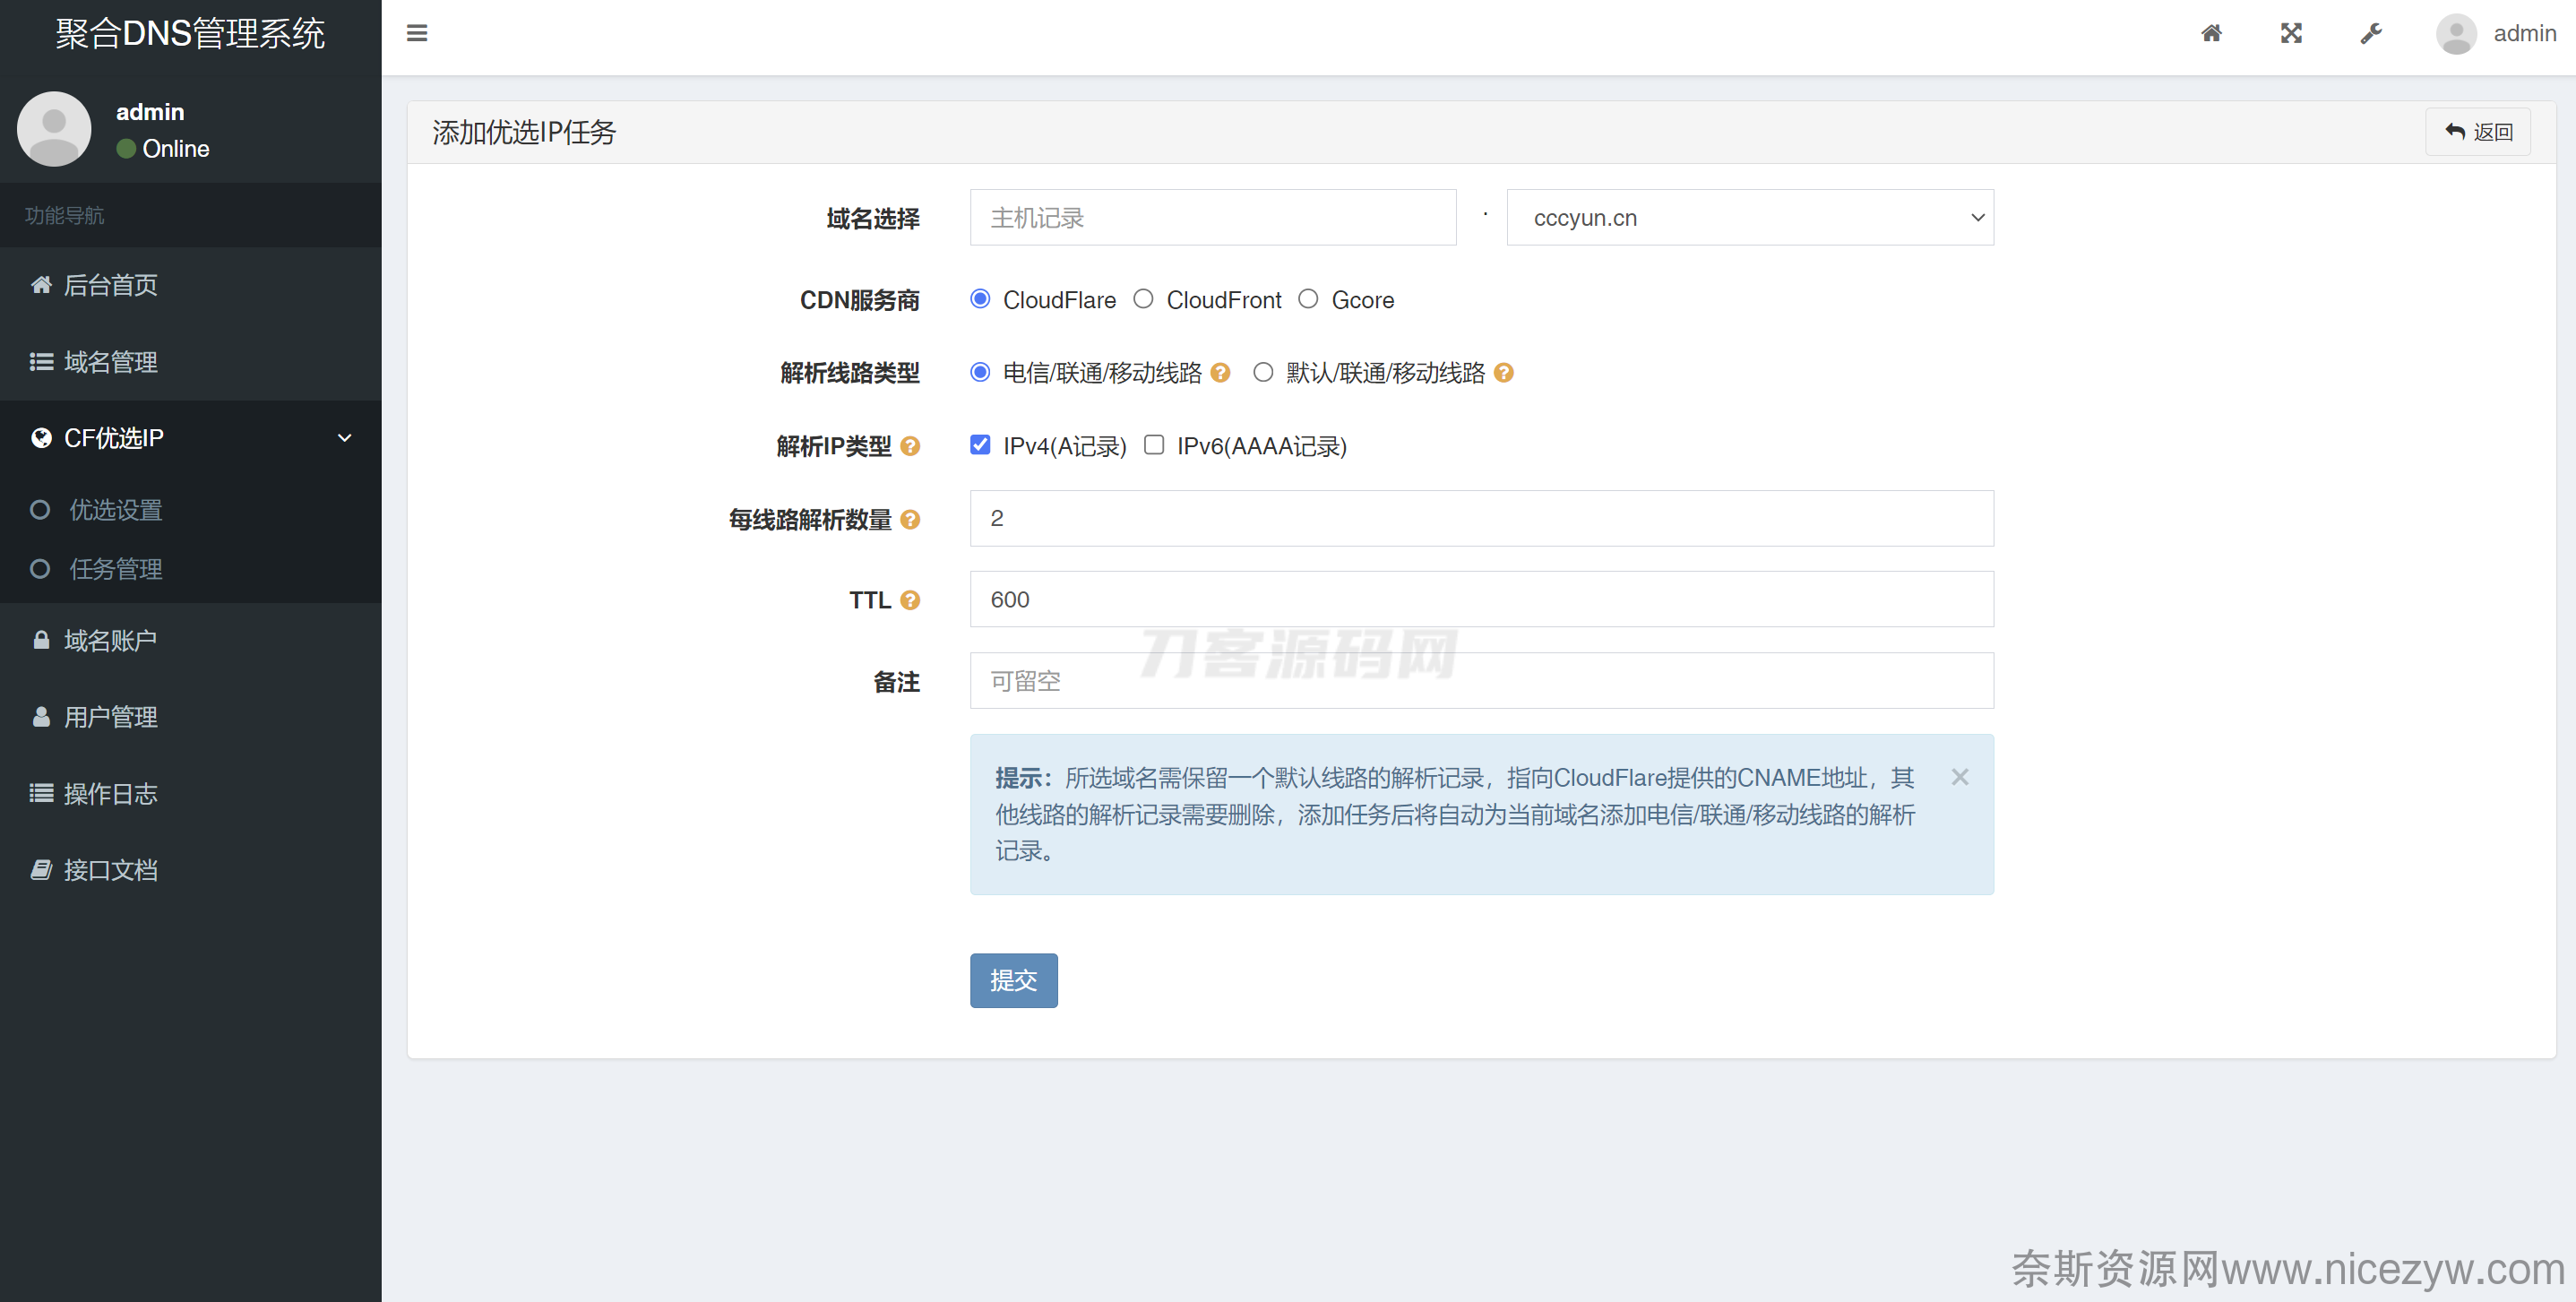Image resolution: width=2576 pixels, height=1302 pixels.
Task: Toggle the sidebar hamburger menu icon
Action: pyautogui.click(x=417, y=33)
